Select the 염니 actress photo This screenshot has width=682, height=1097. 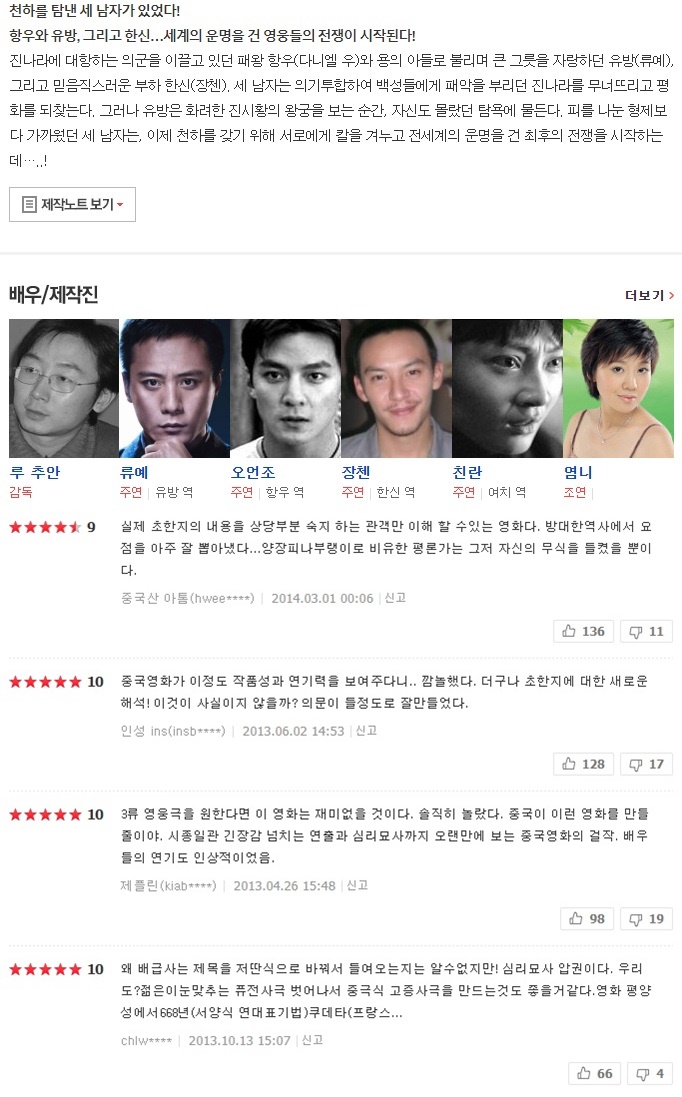pyautogui.click(x=618, y=388)
